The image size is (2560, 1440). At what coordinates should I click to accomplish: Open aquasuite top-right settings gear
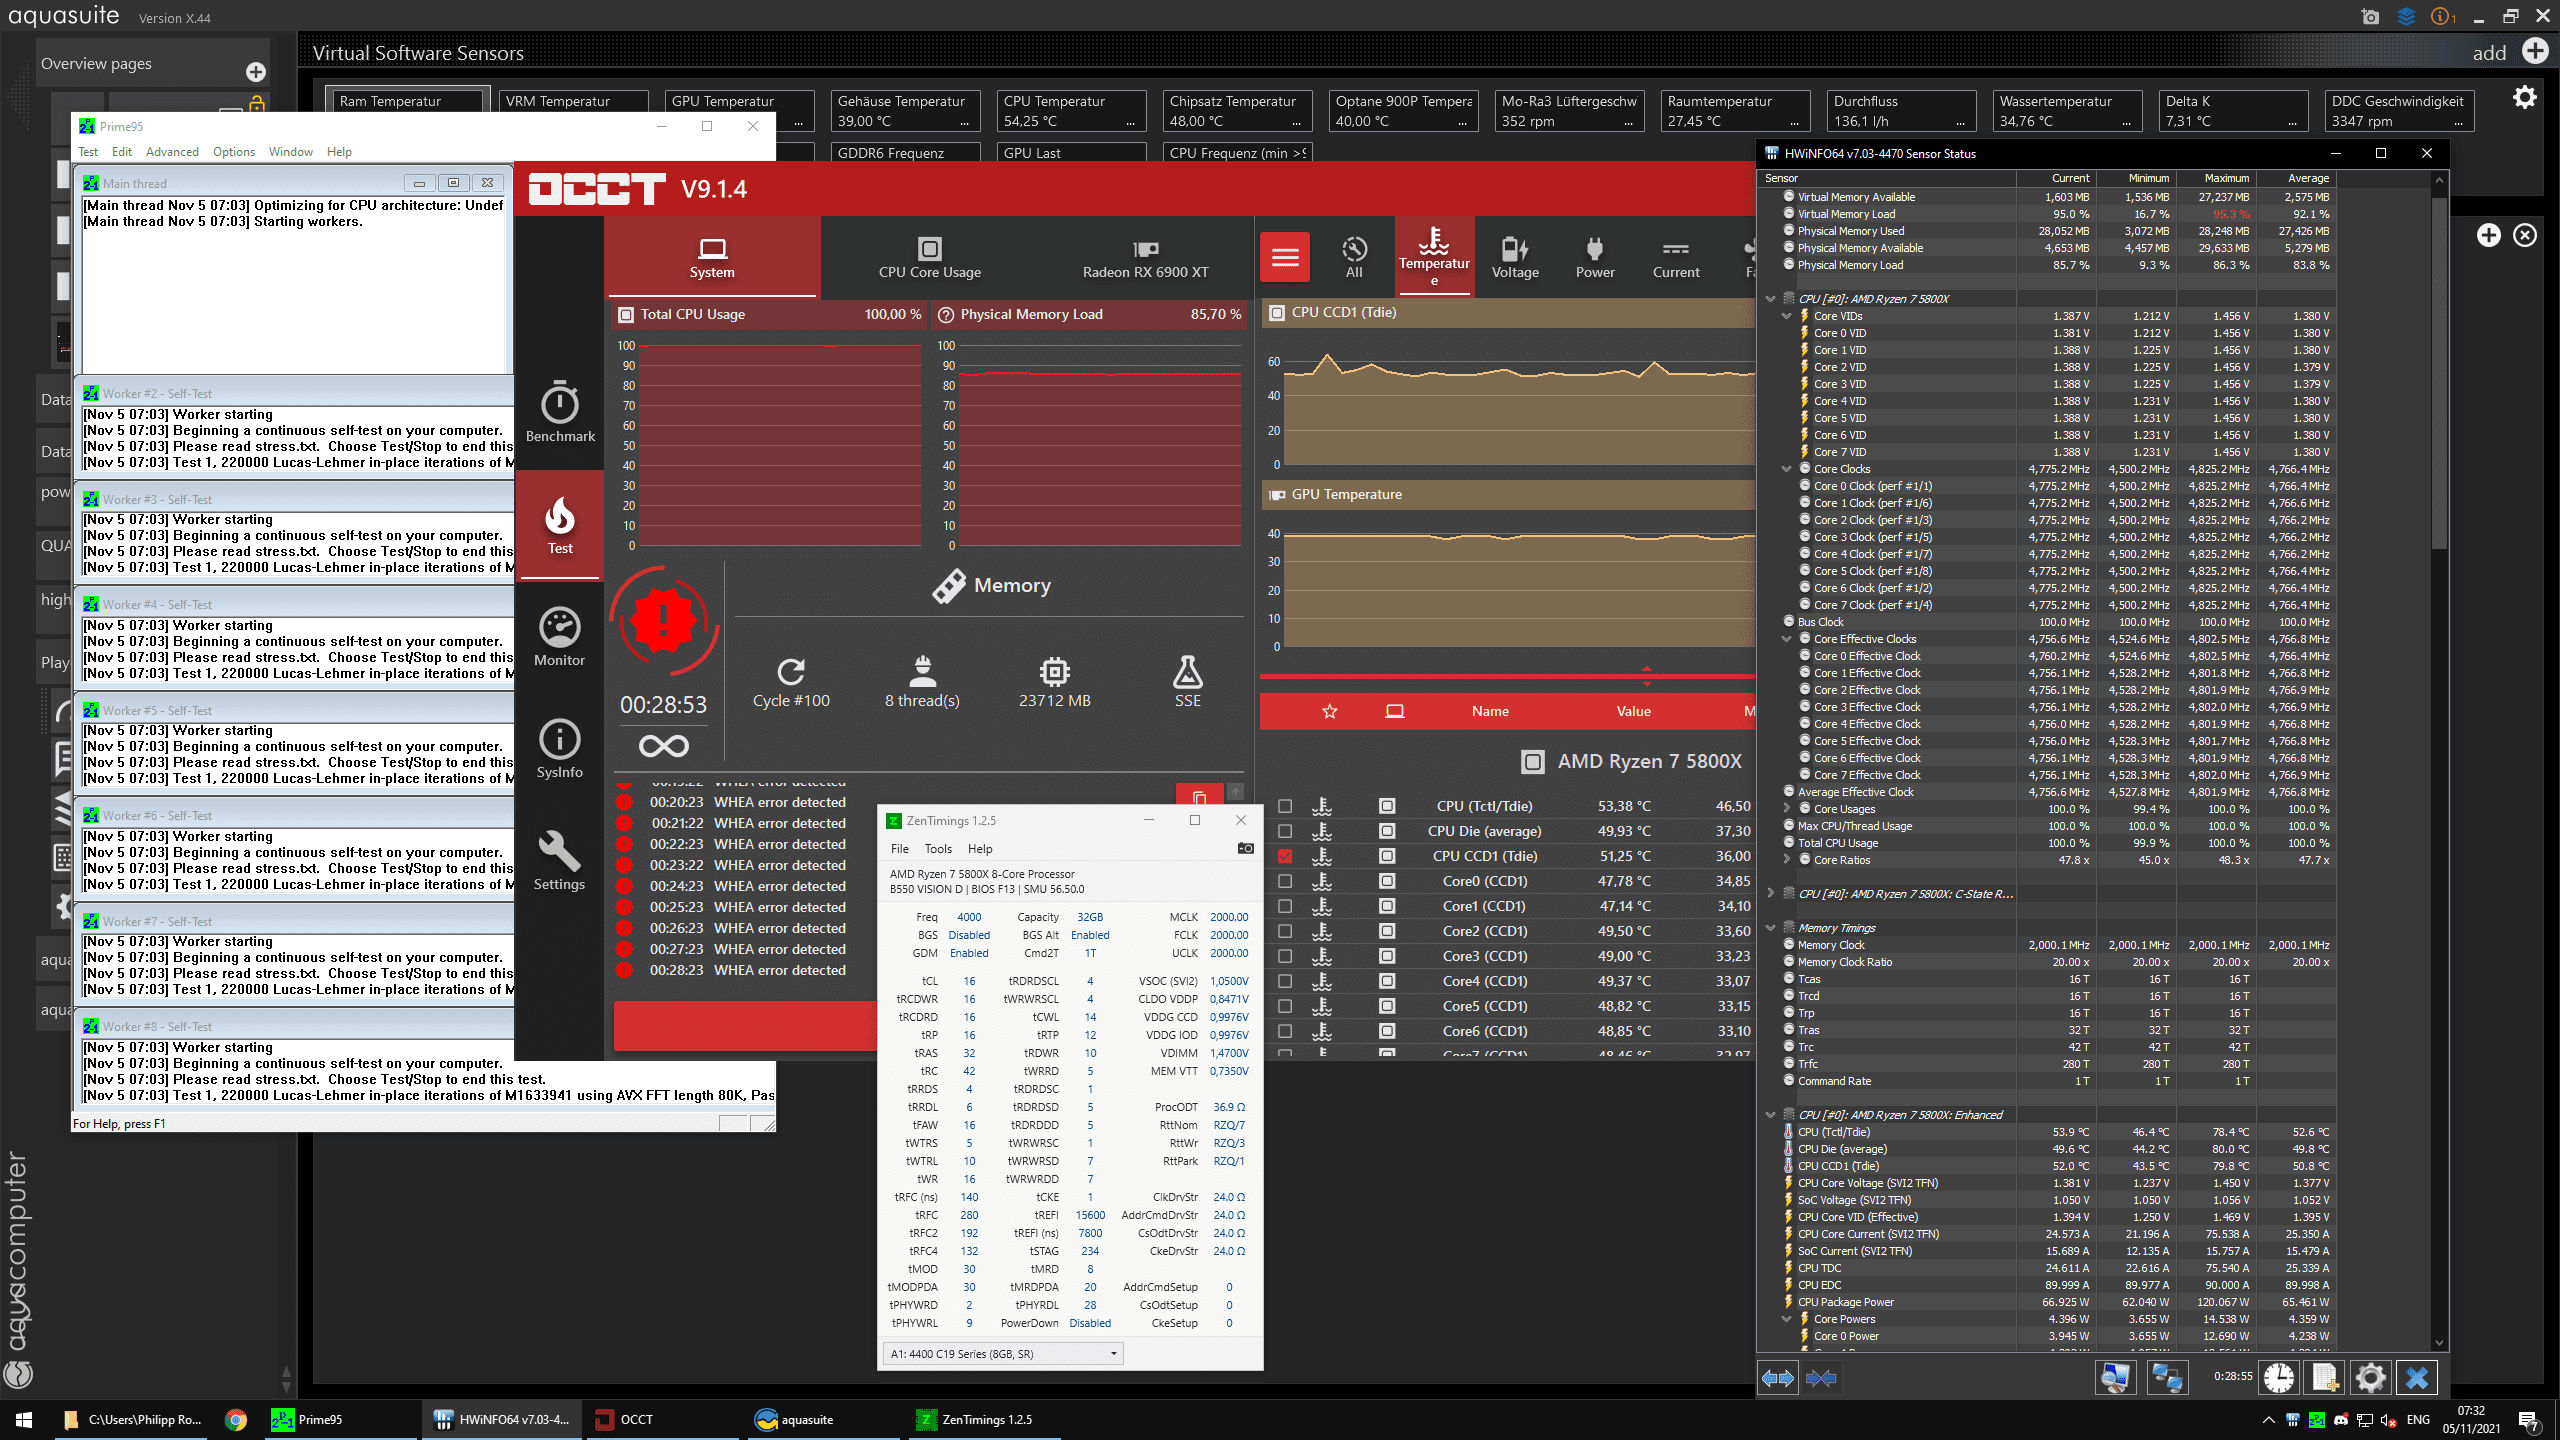(2525, 97)
